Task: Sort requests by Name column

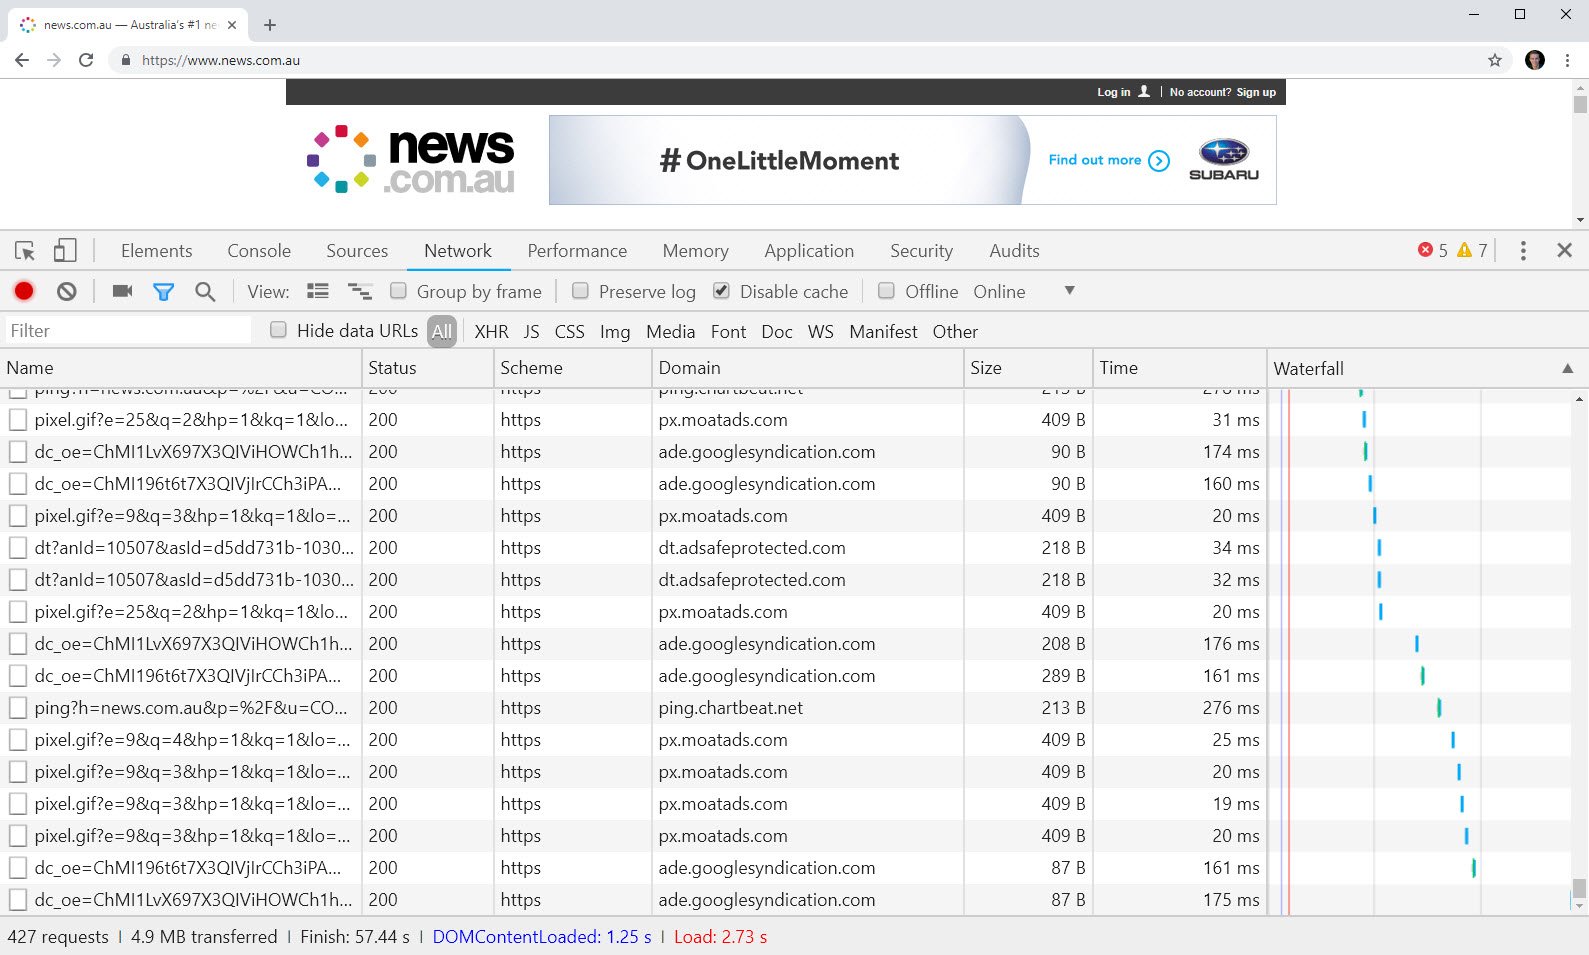Action: (180, 368)
